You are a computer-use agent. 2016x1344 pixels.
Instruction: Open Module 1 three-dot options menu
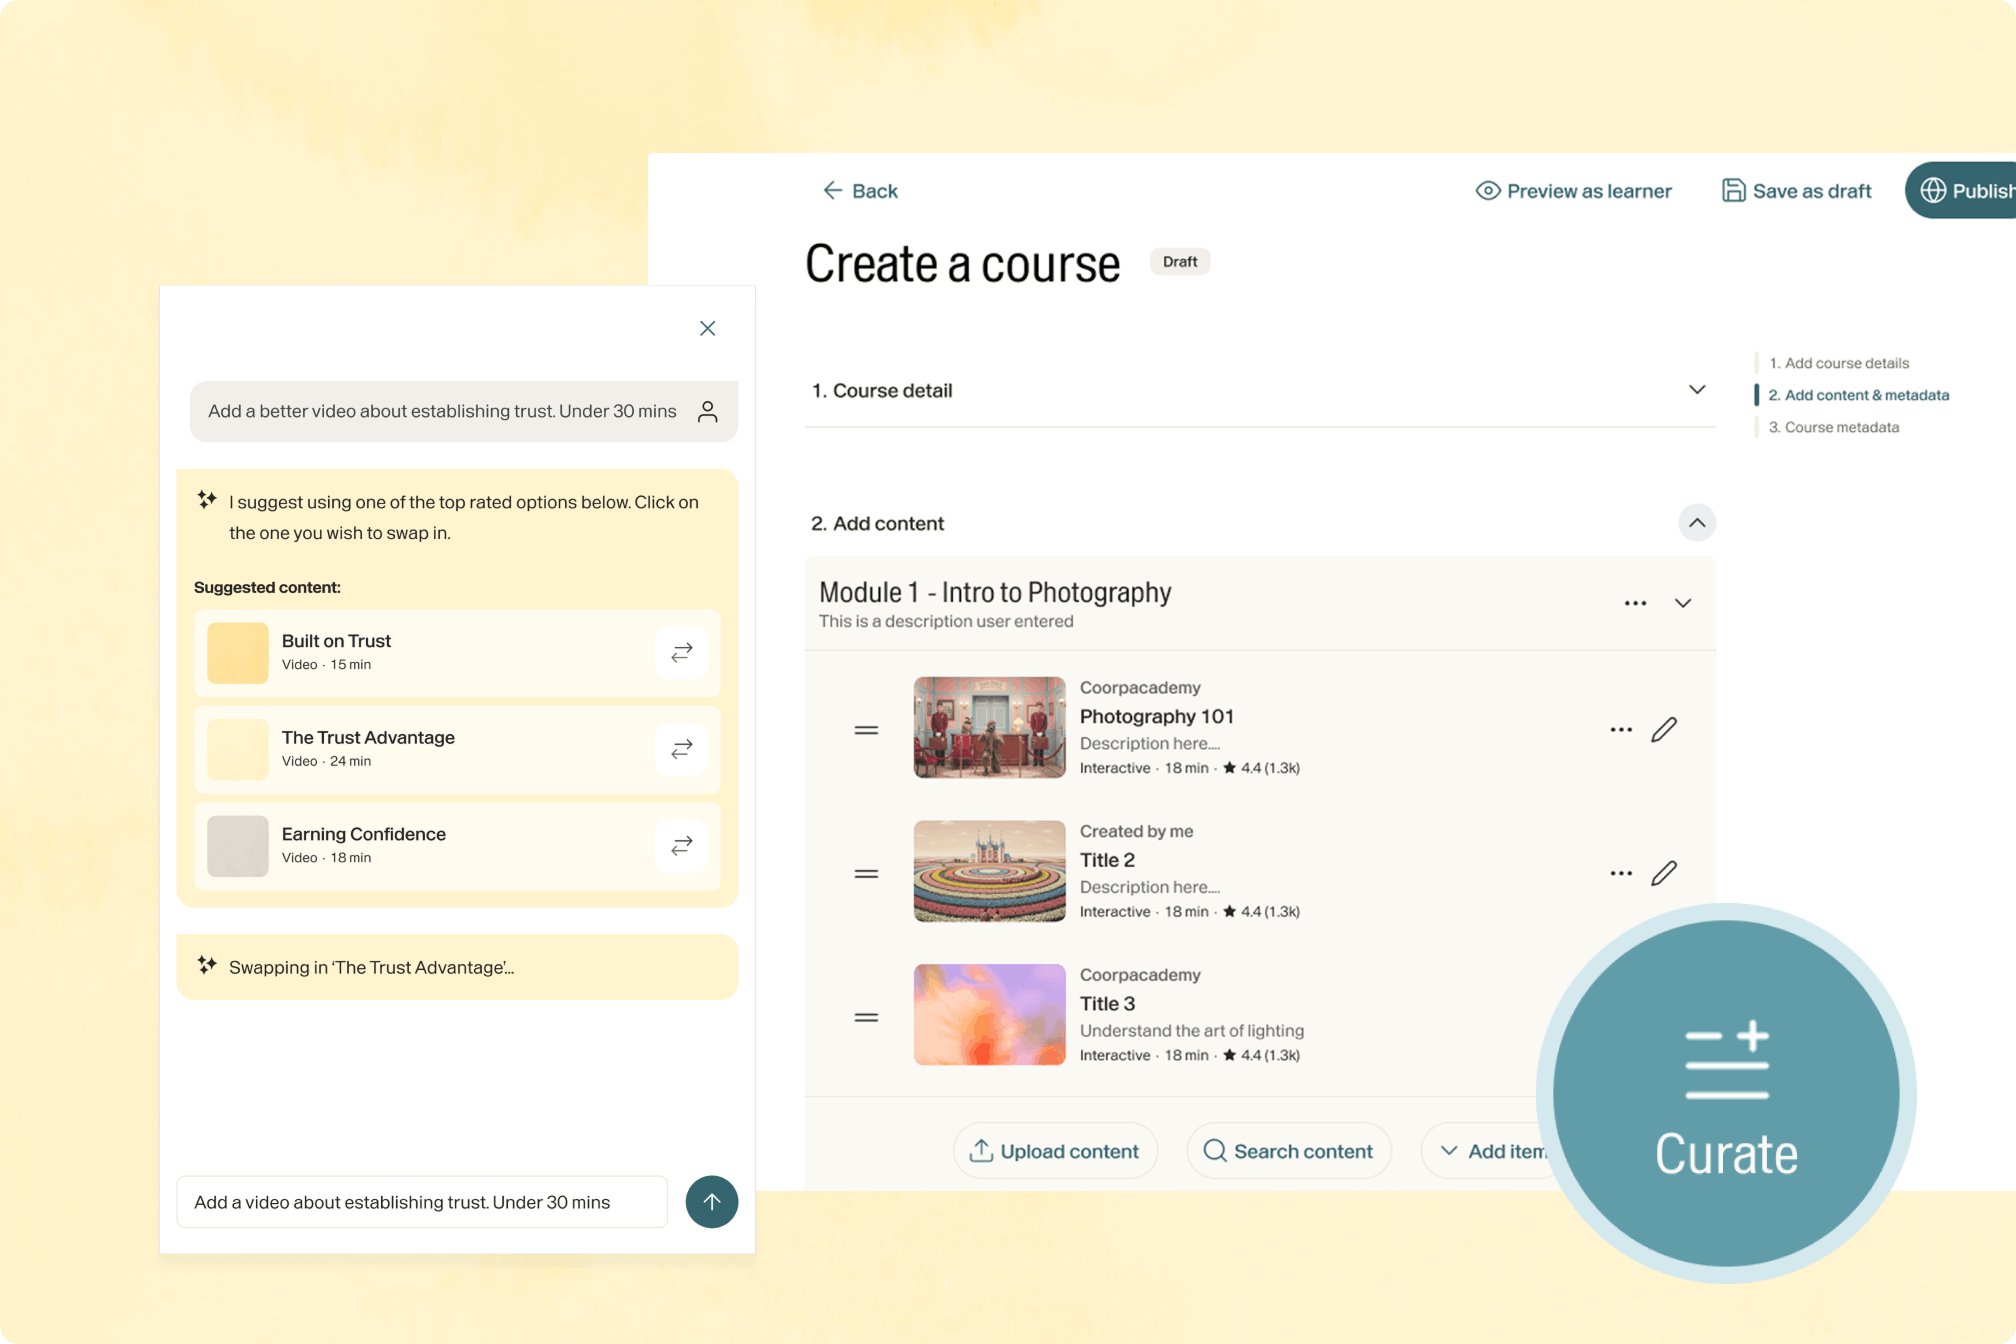1635,603
